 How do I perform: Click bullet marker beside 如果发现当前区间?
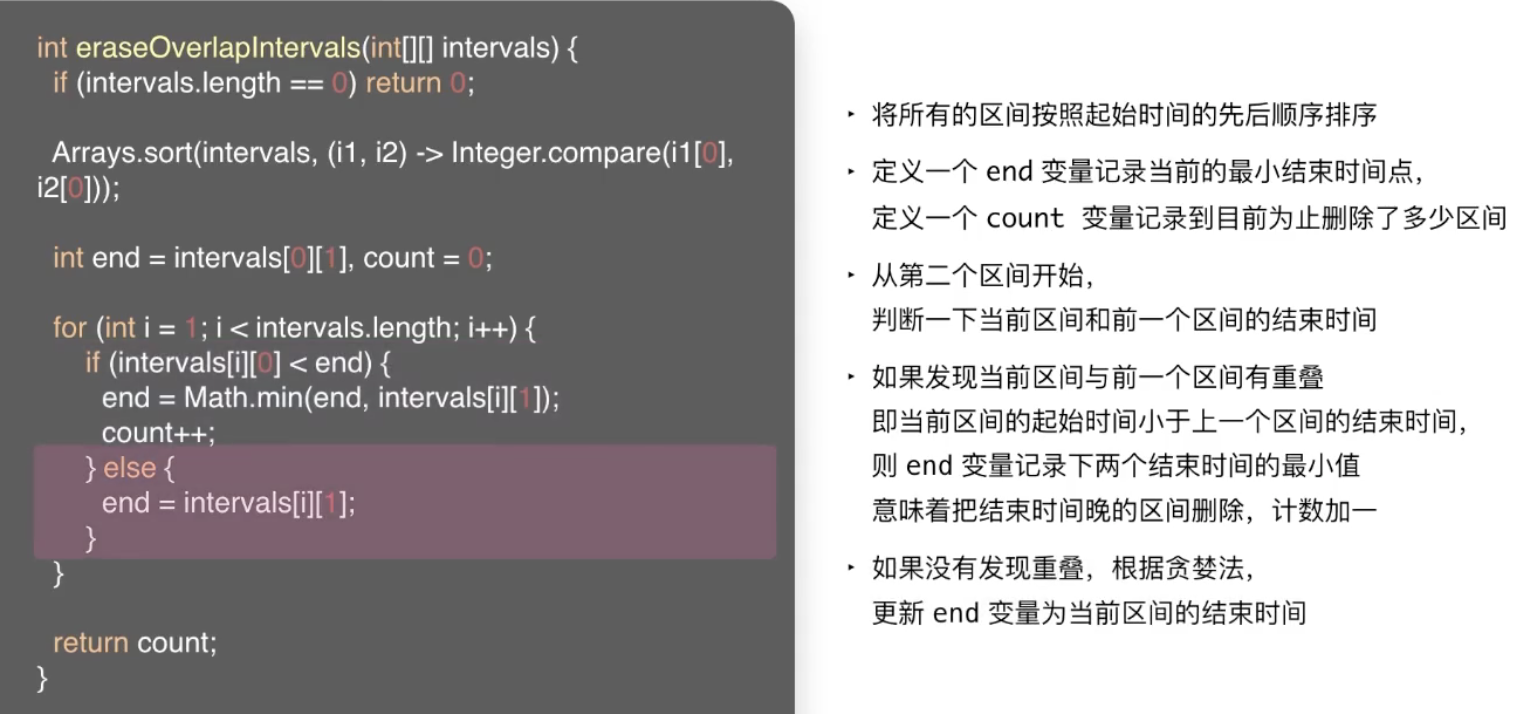pos(851,378)
